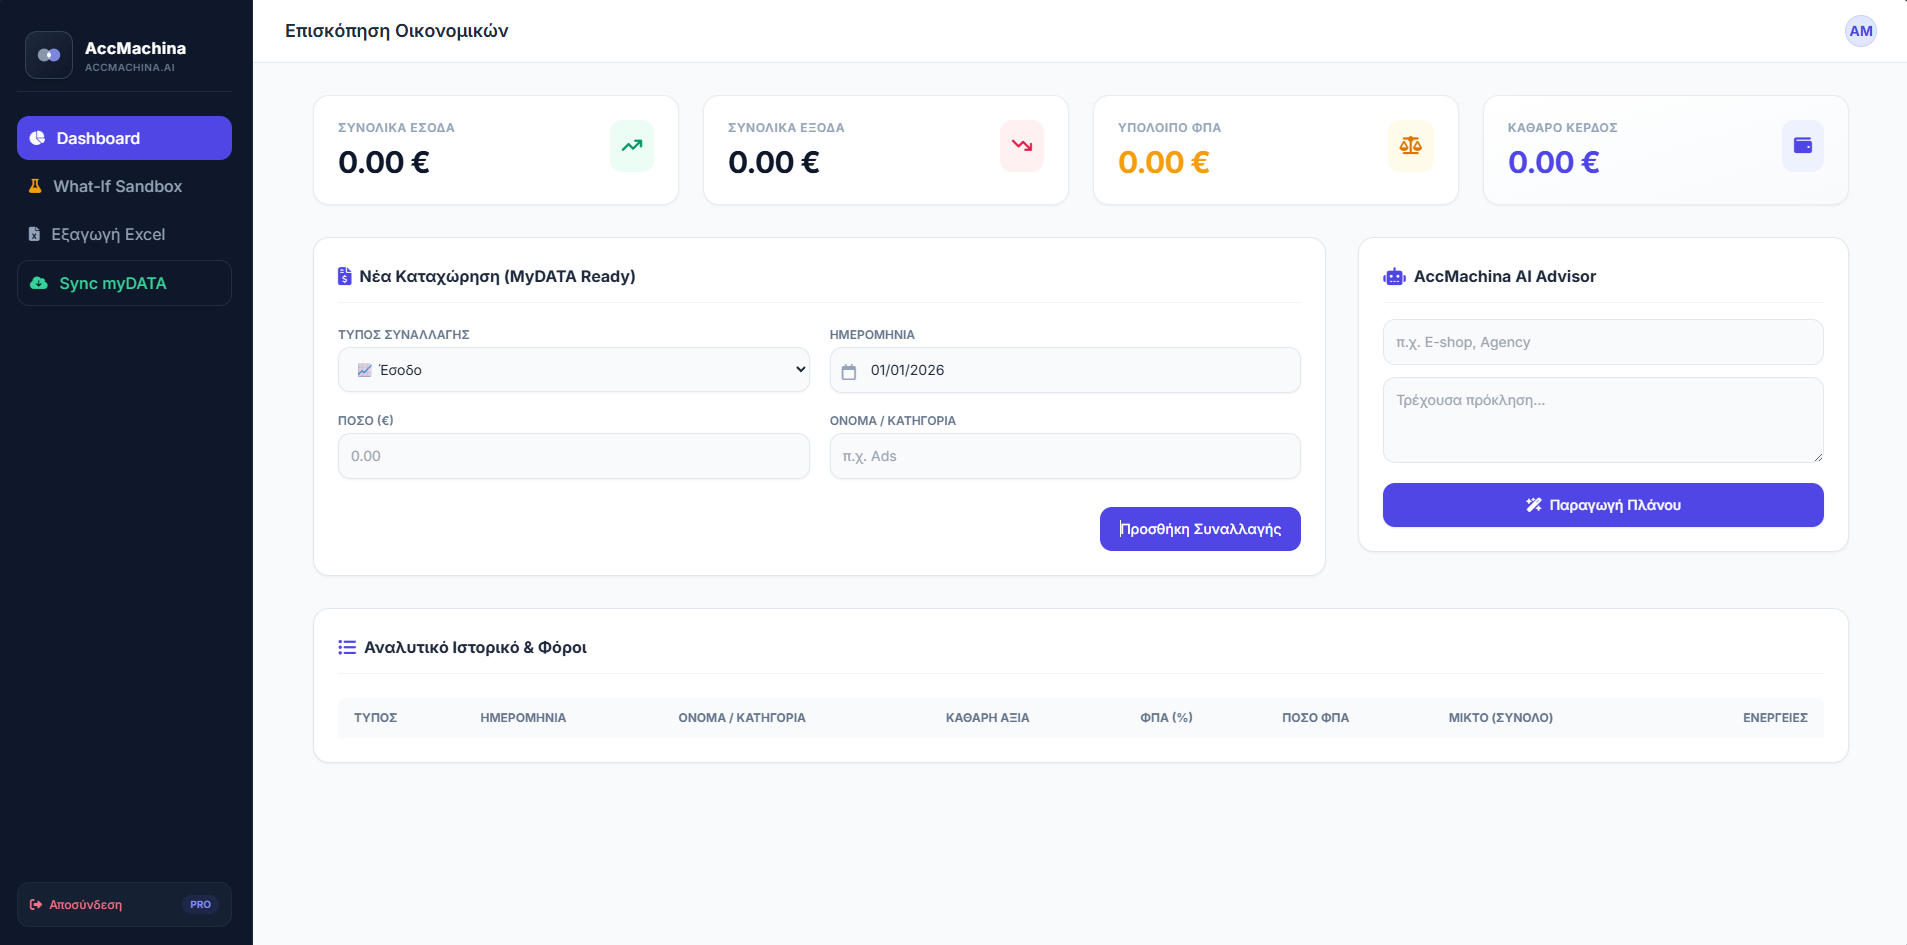Open the Τύπος Συναλλαγής dropdown
Viewport: 1907px width, 945px height.
(574, 370)
